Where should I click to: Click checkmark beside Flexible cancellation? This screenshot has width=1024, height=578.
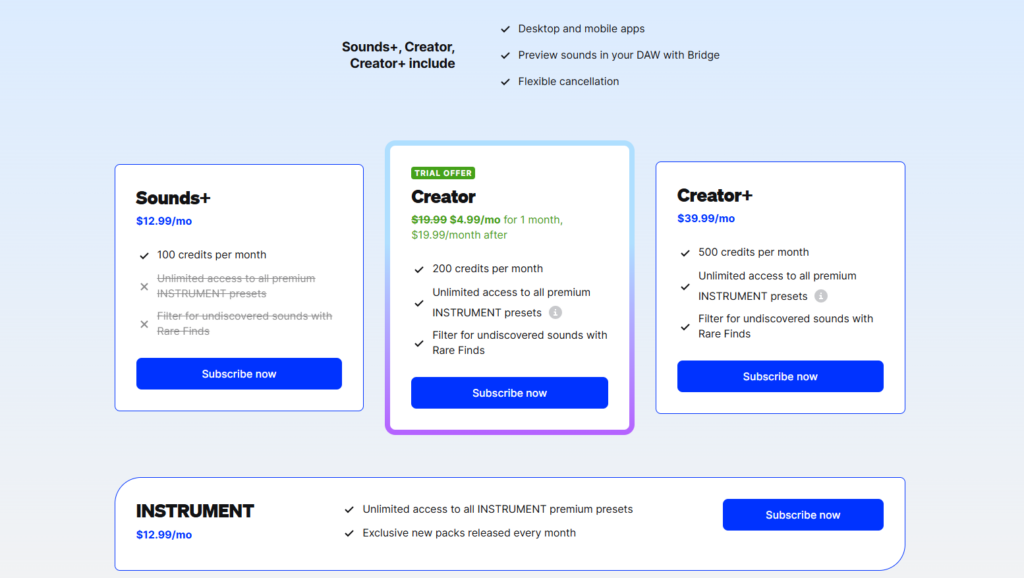(x=505, y=82)
